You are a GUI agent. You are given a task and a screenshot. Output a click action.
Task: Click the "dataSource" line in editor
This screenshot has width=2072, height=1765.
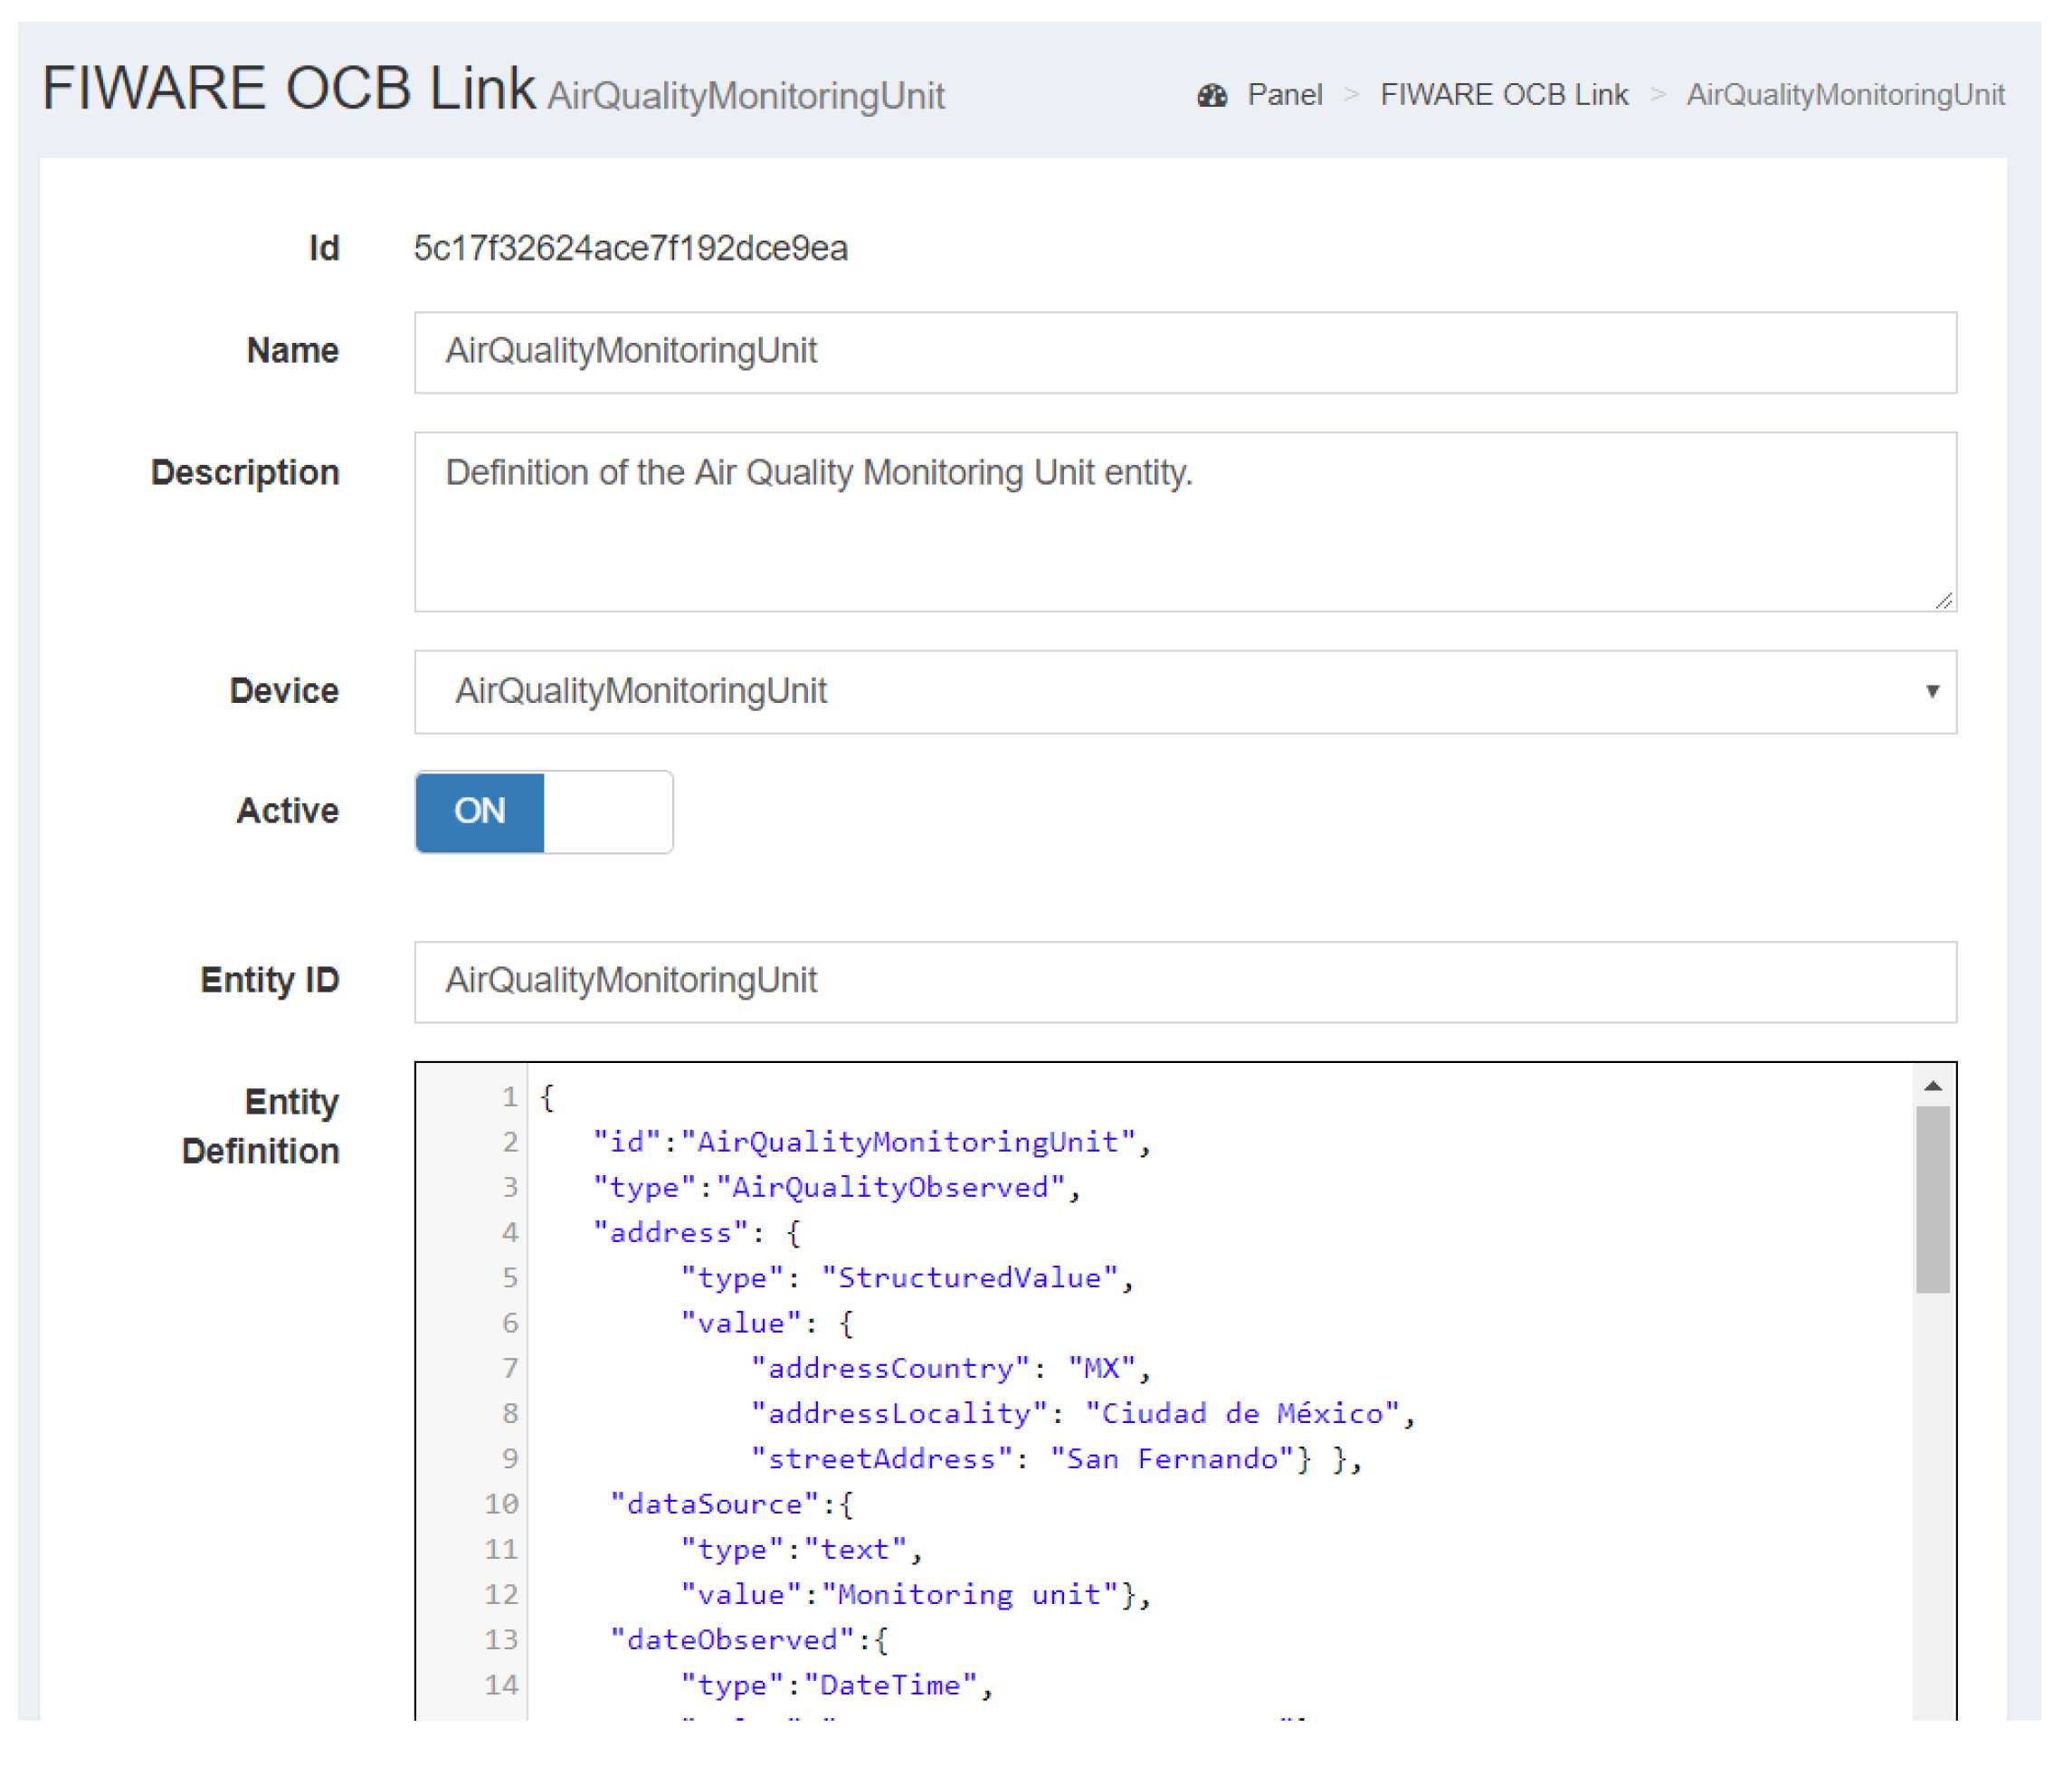[x=732, y=1504]
